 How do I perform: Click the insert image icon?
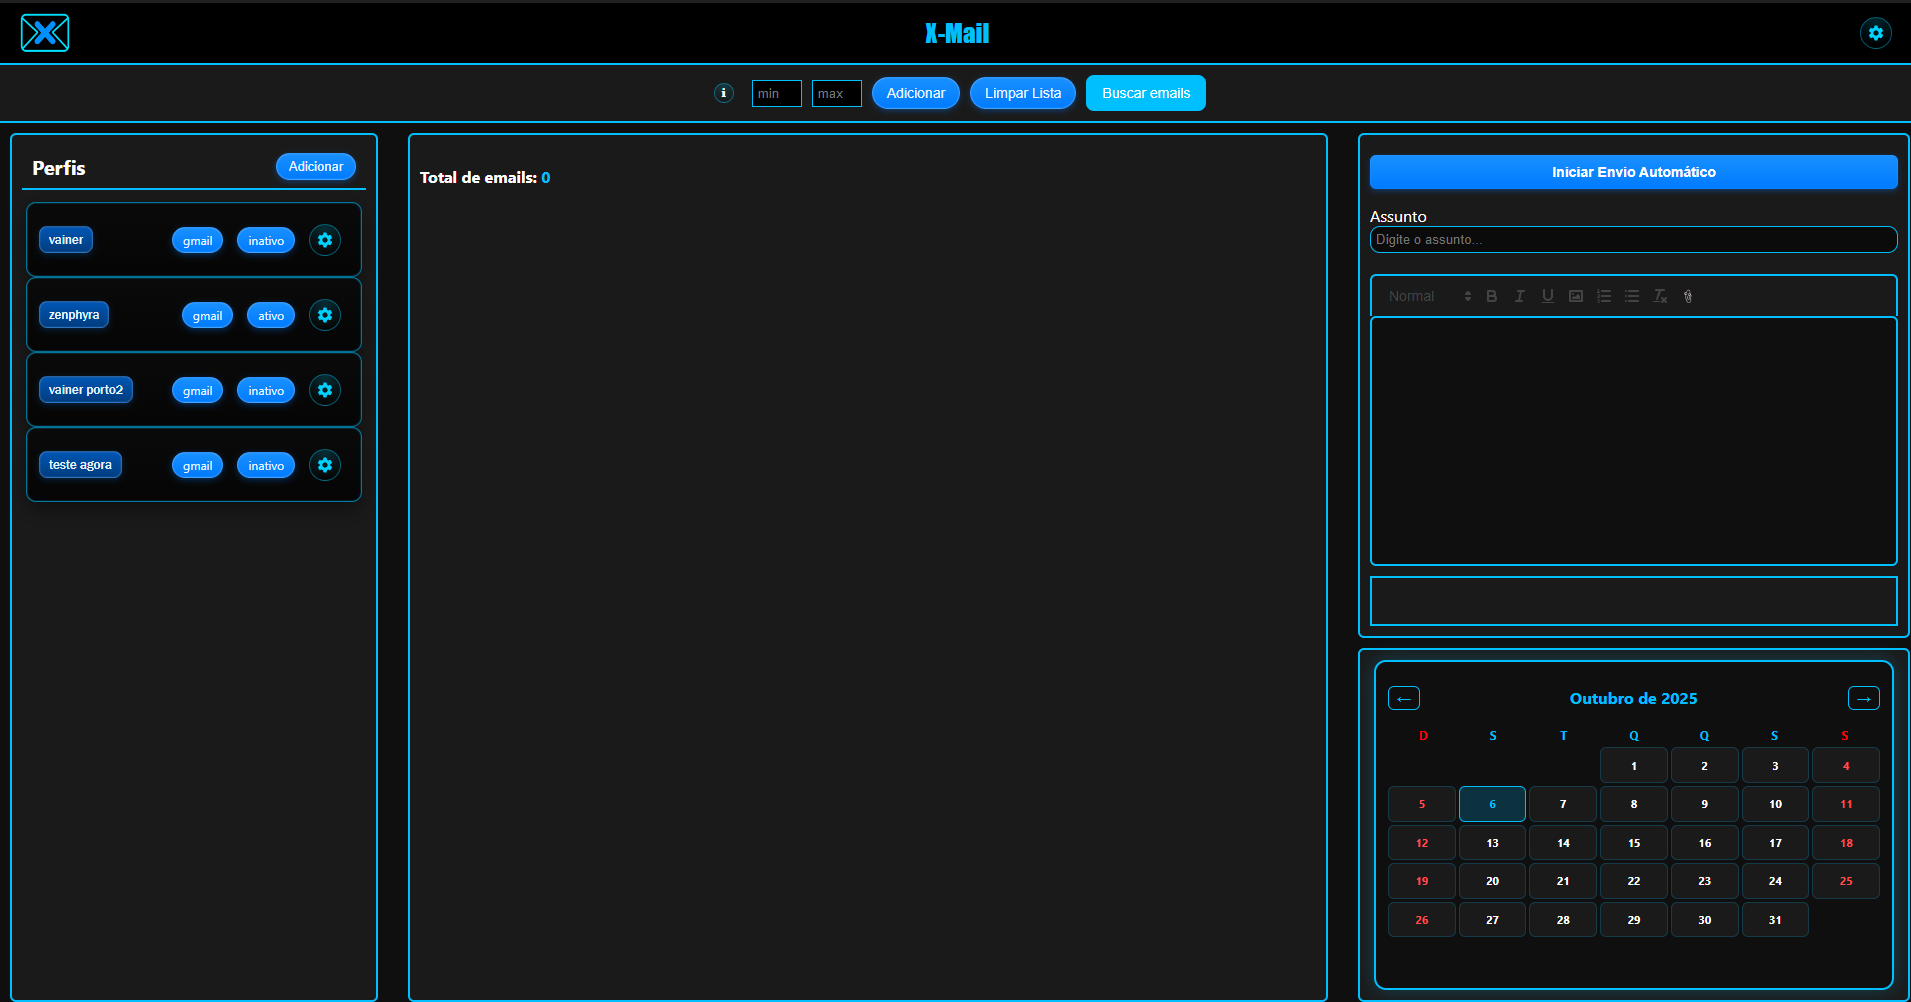click(1575, 296)
